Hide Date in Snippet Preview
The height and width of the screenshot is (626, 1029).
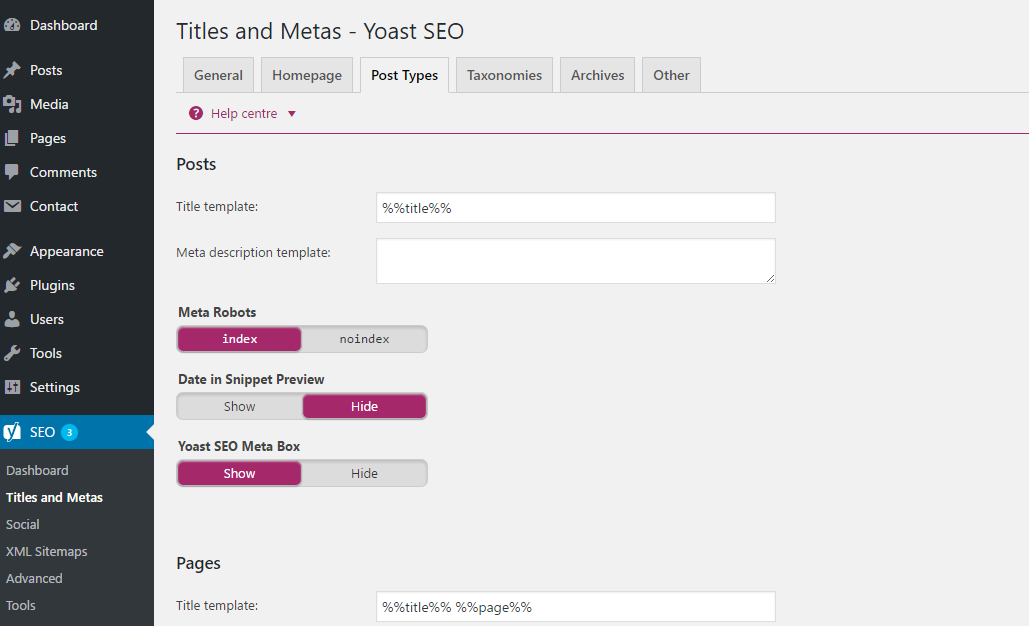pos(364,407)
